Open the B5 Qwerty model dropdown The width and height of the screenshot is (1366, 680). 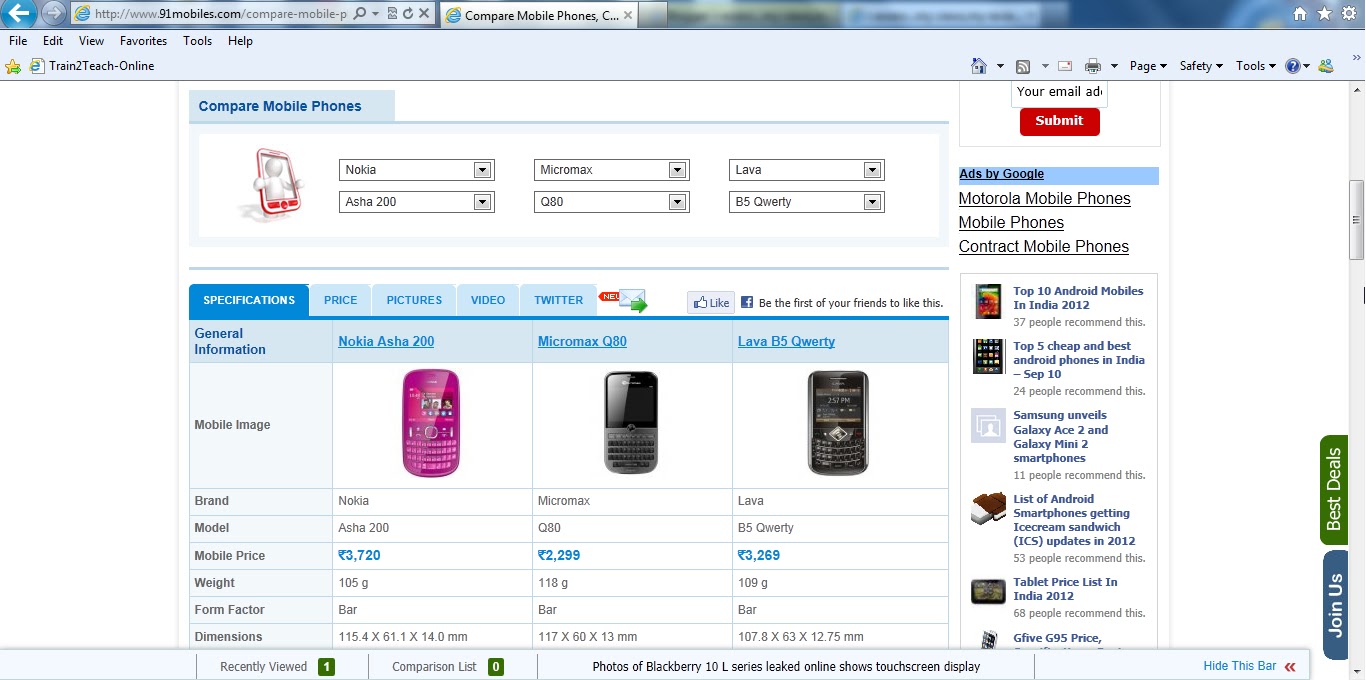(807, 202)
